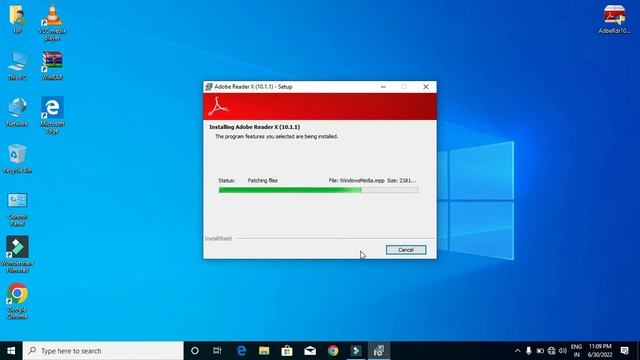Click the "Patching files" status text

262,180
